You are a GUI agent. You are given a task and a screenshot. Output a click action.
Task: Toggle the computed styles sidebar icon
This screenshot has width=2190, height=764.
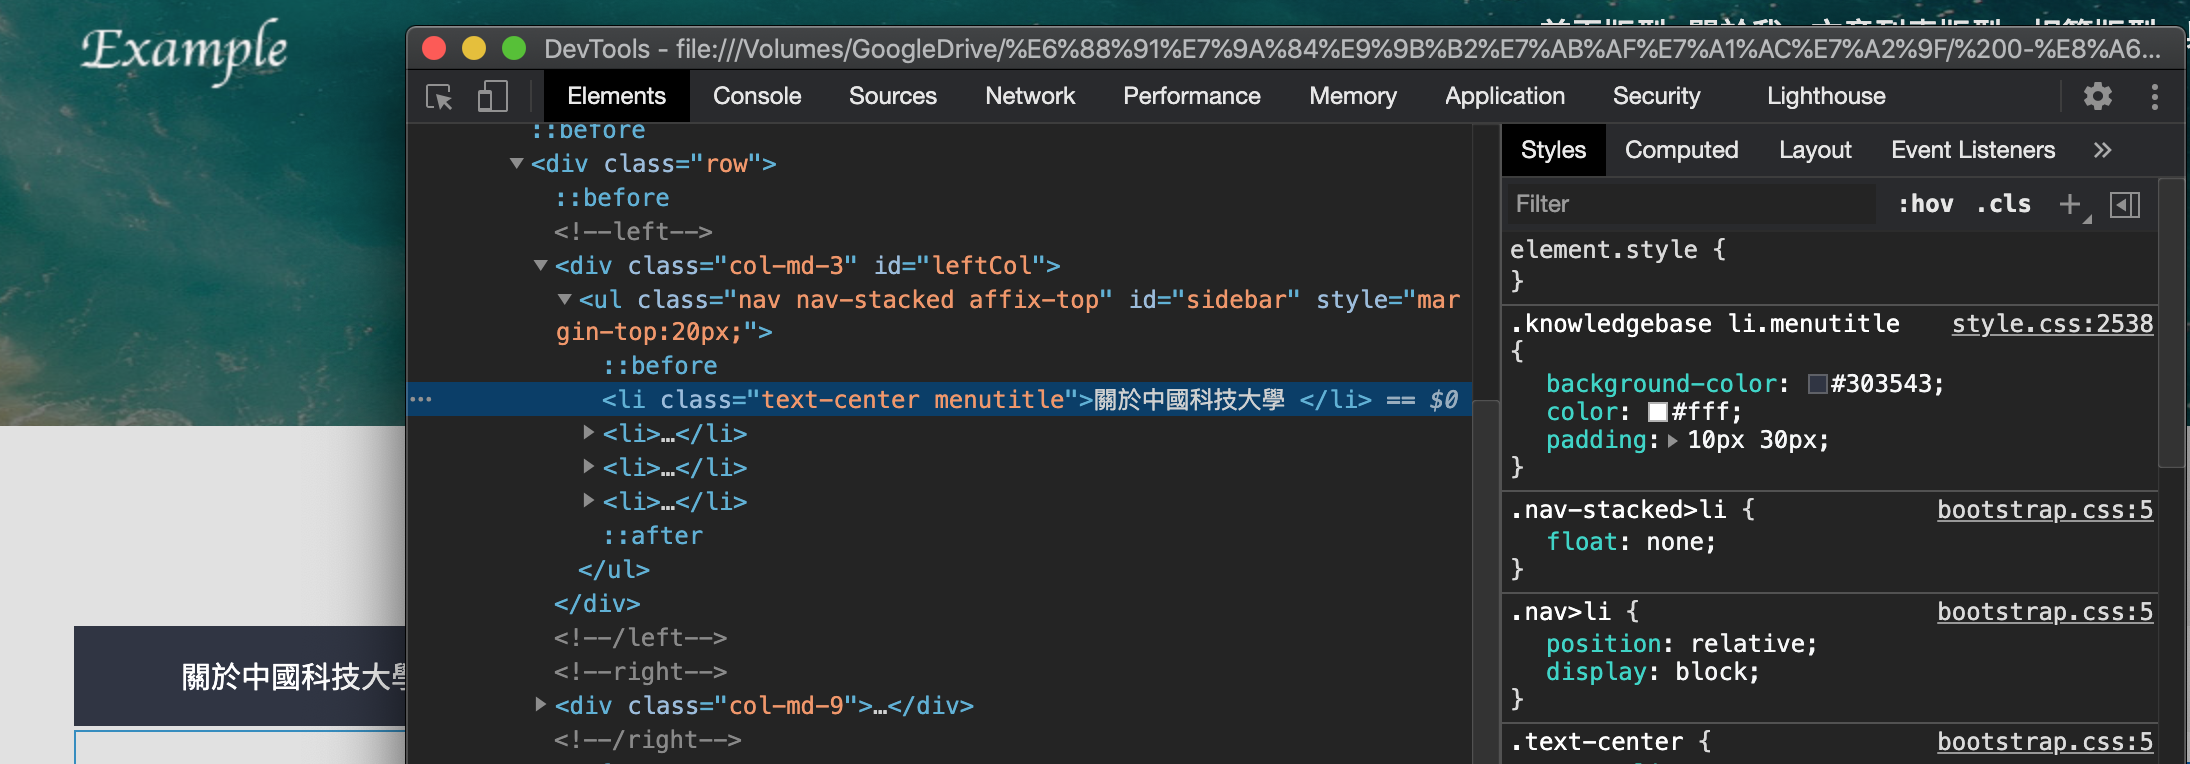pyautogui.click(x=2124, y=204)
